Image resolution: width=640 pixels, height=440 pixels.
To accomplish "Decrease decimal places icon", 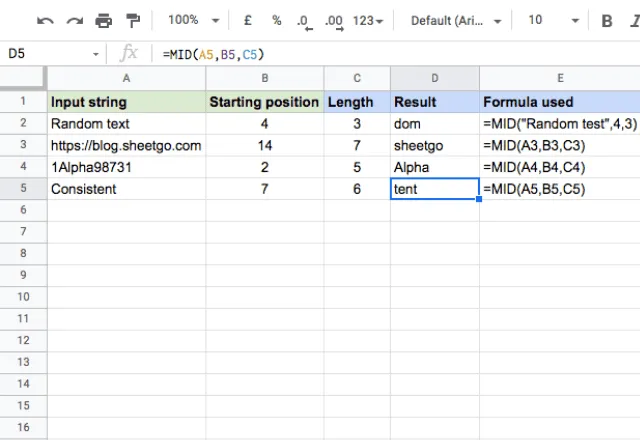I will [304, 22].
